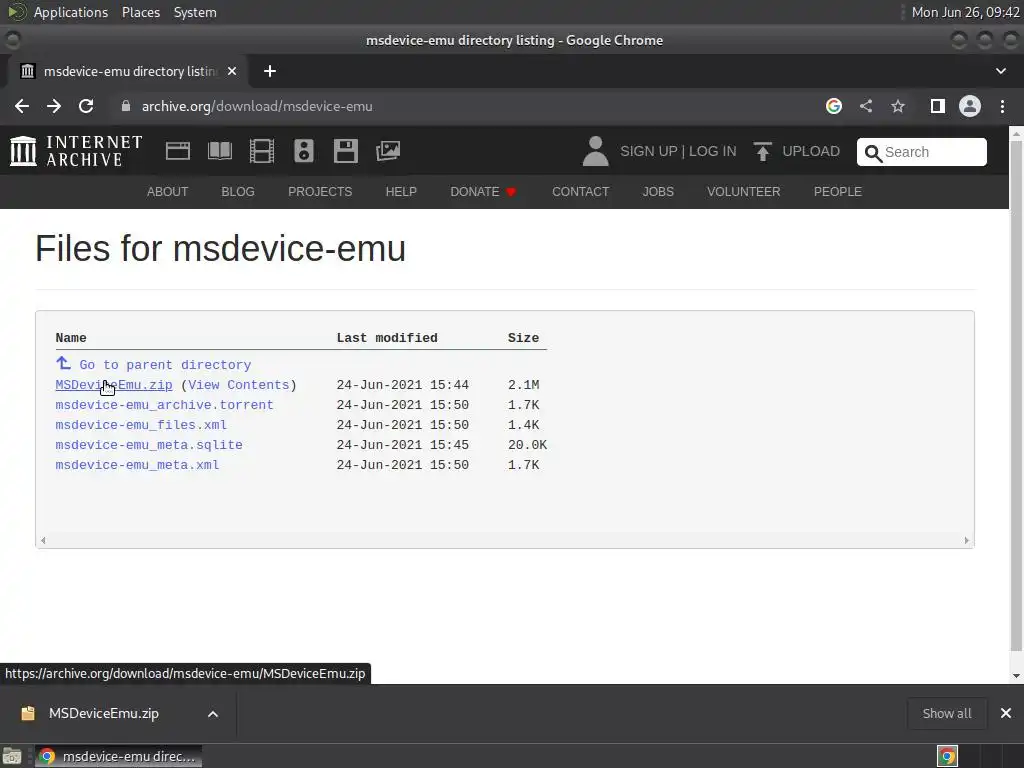Click right arrow of listing horizontal scrollbar
The image size is (1024, 768).
(967, 540)
